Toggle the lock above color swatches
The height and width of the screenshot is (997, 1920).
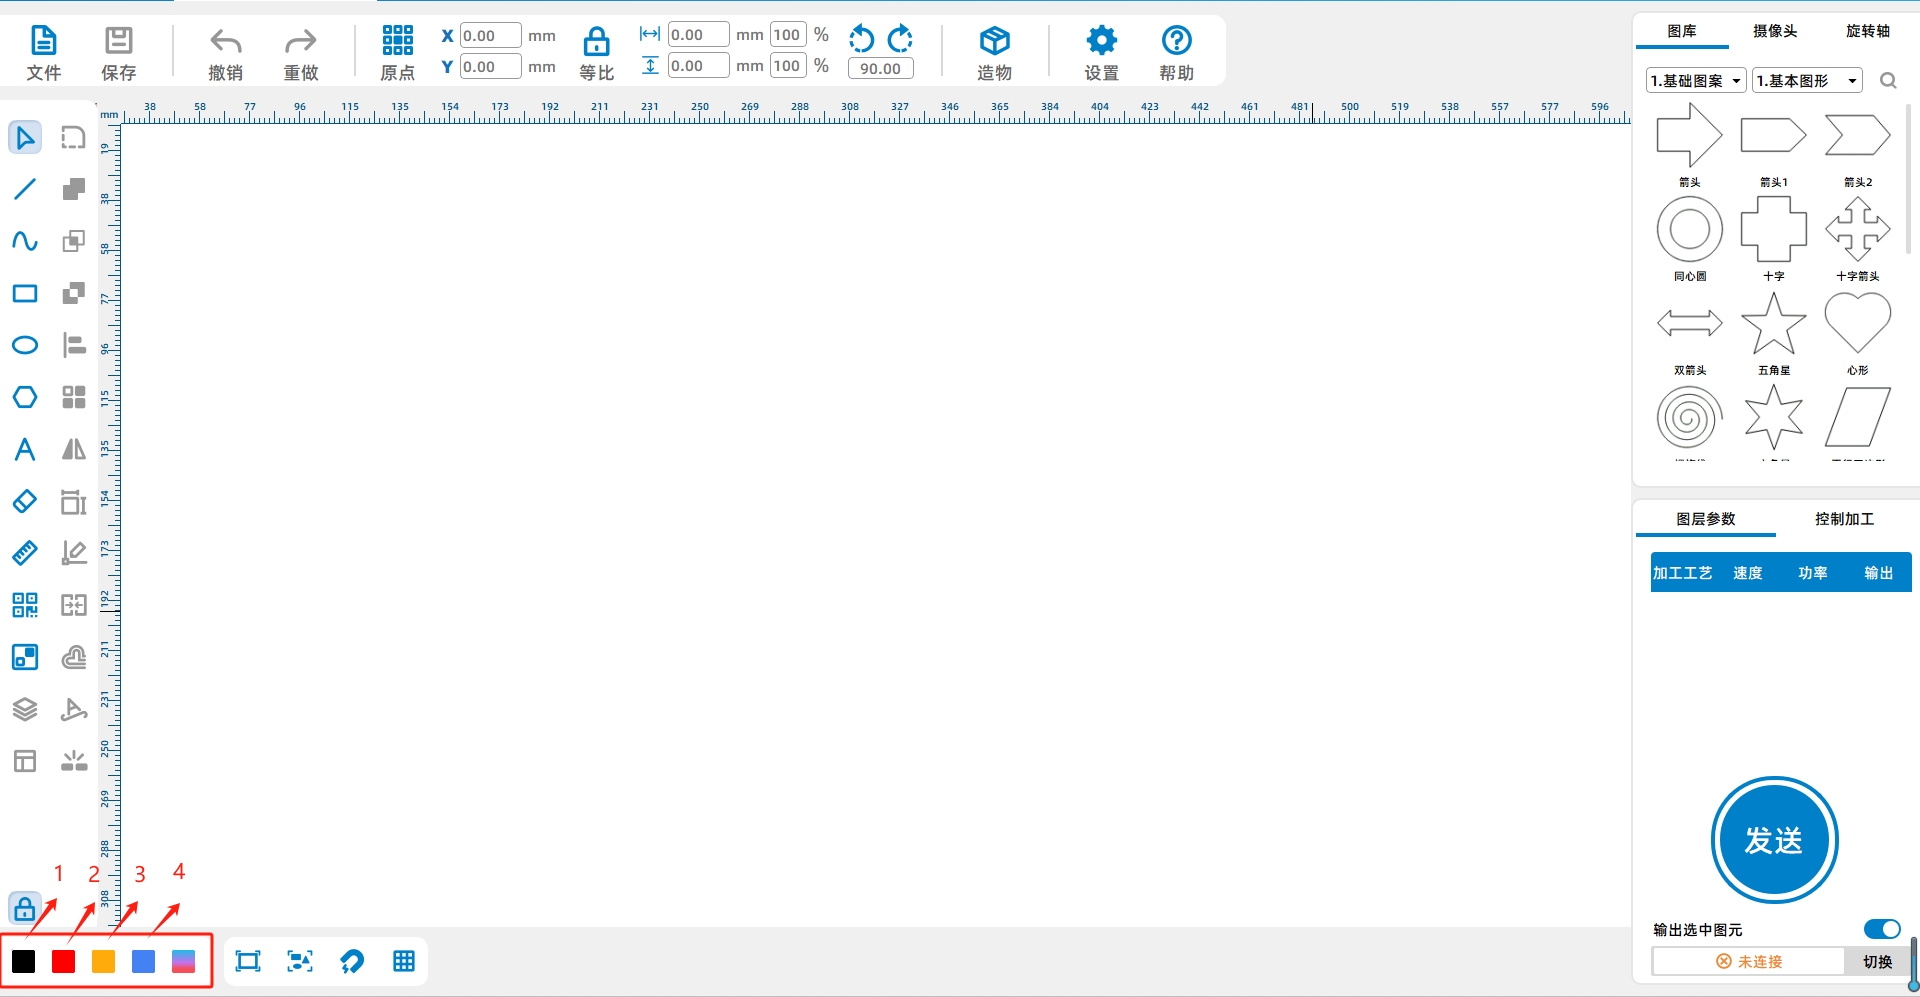coord(25,909)
